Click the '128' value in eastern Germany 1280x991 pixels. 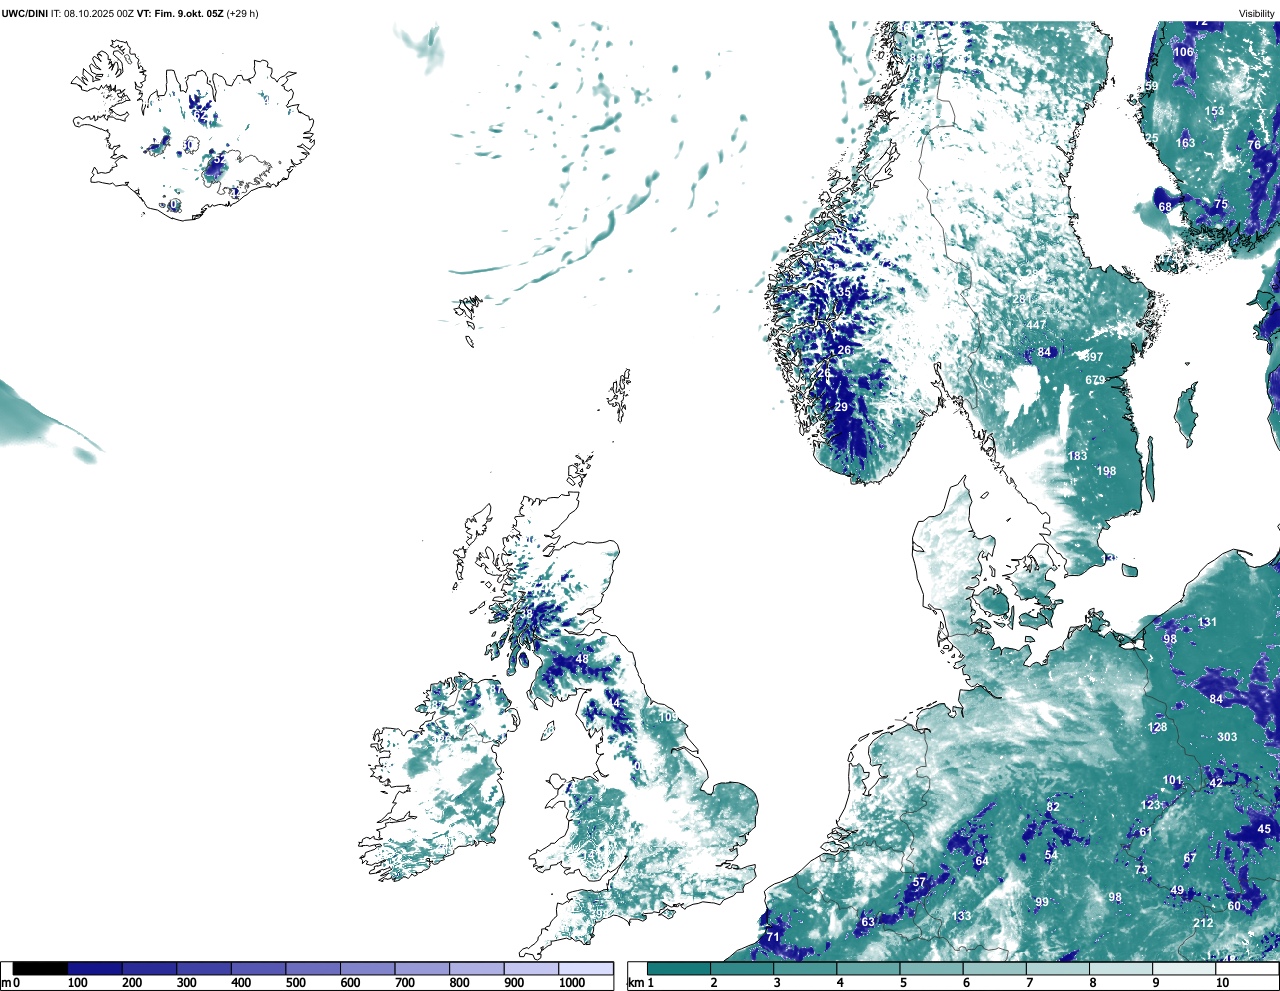point(1157,727)
